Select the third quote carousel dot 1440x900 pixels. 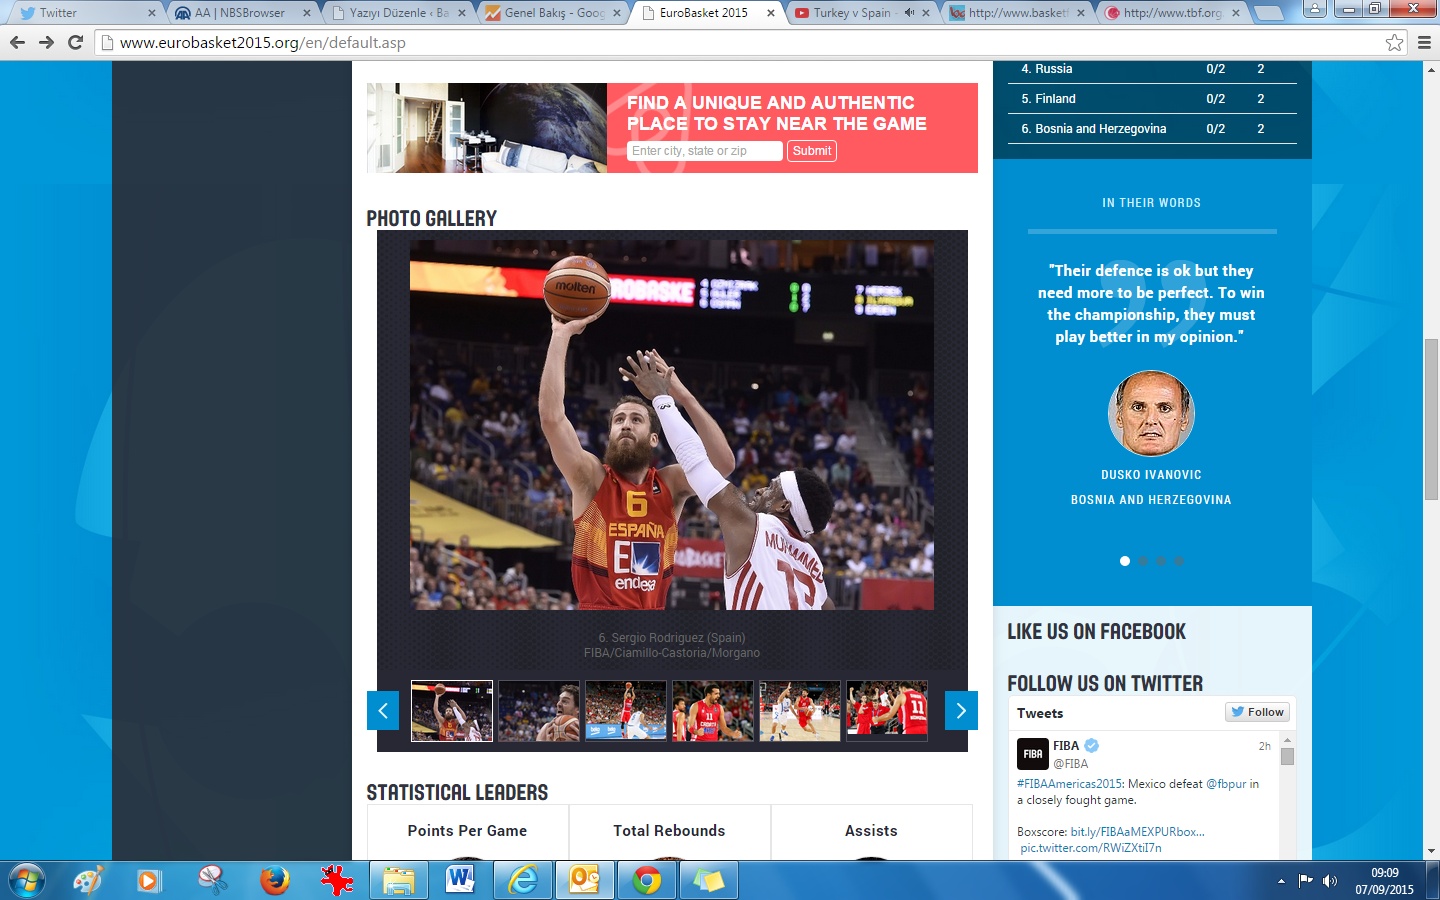[x=1161, y=561]
